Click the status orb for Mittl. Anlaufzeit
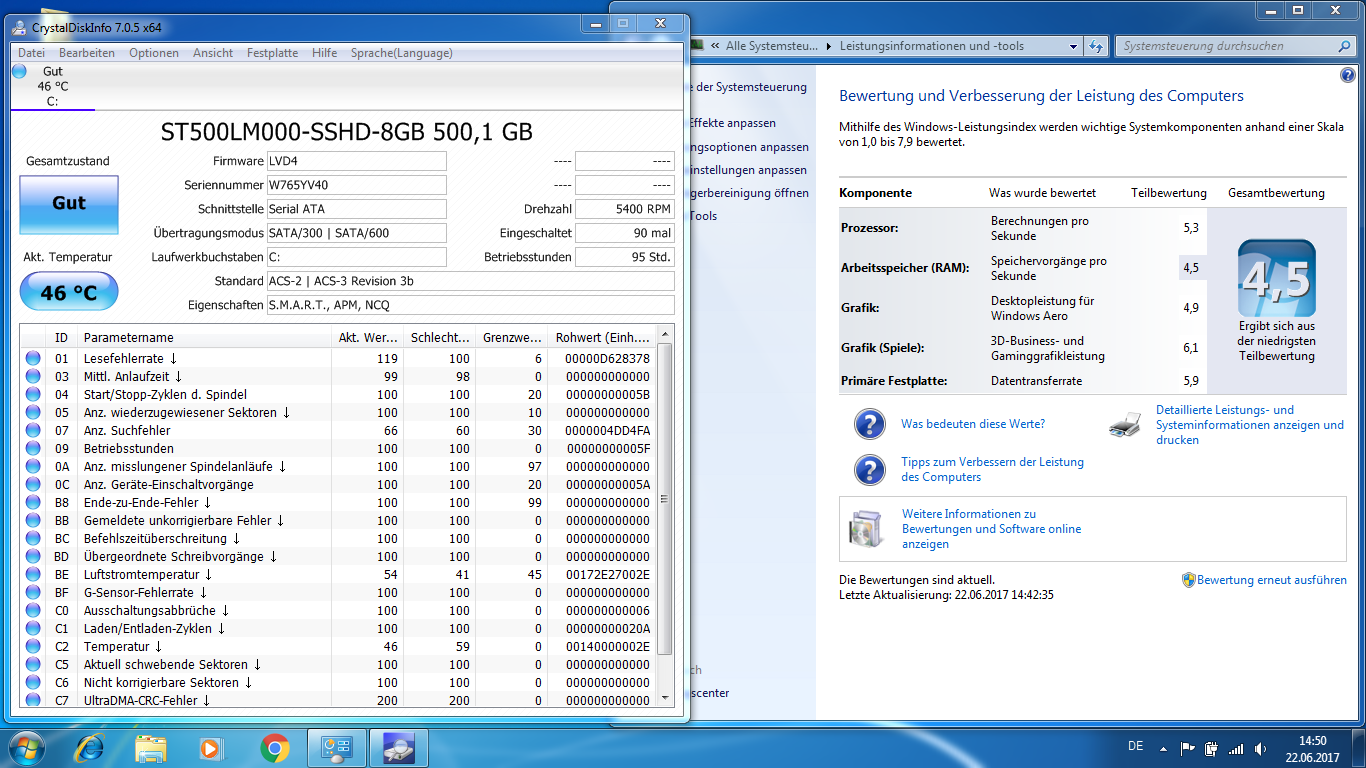This screenshot has width=1366, height=768. click(33, 376)
